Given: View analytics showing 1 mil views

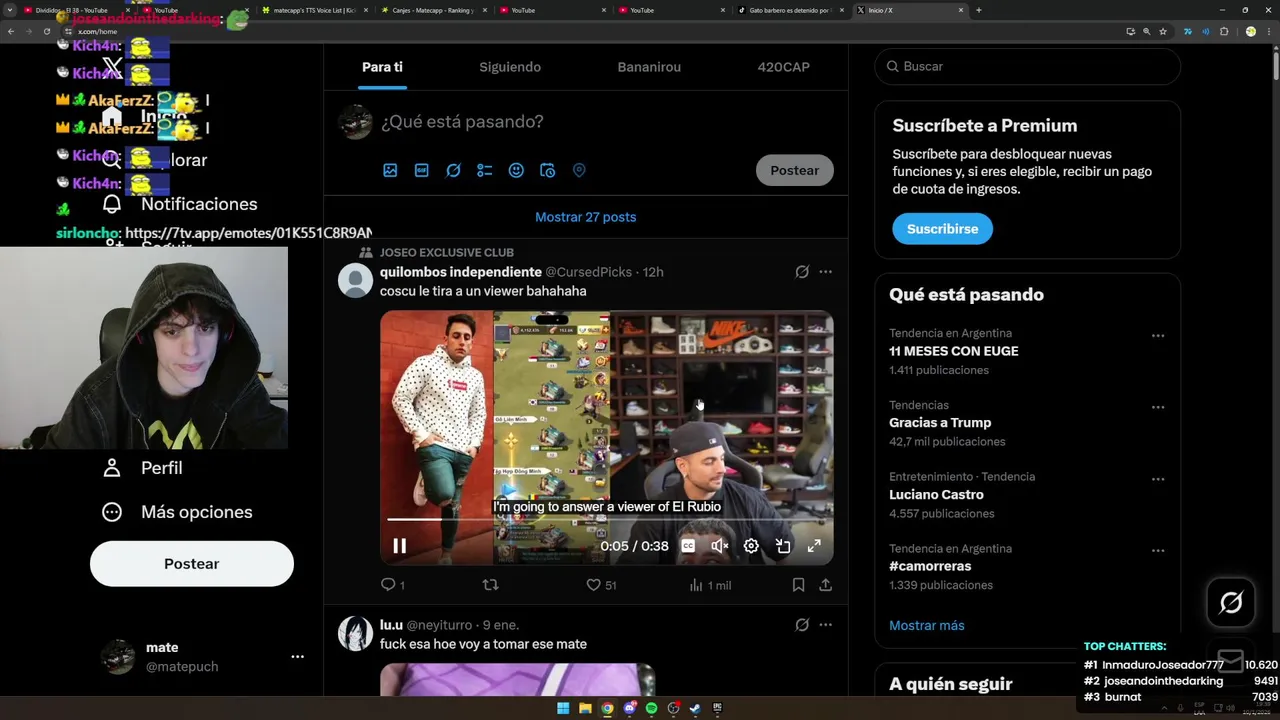Looking at the screenshot, I should [710, 585].
